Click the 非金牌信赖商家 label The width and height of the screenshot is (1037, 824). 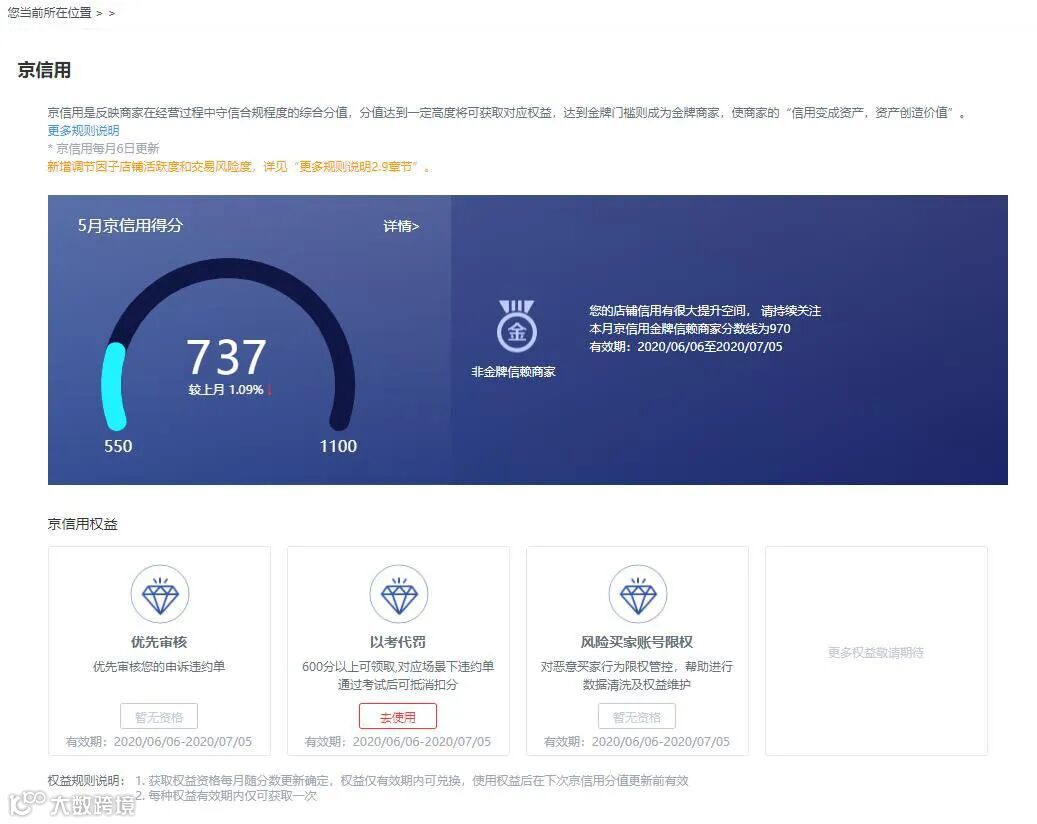(513, 372)
